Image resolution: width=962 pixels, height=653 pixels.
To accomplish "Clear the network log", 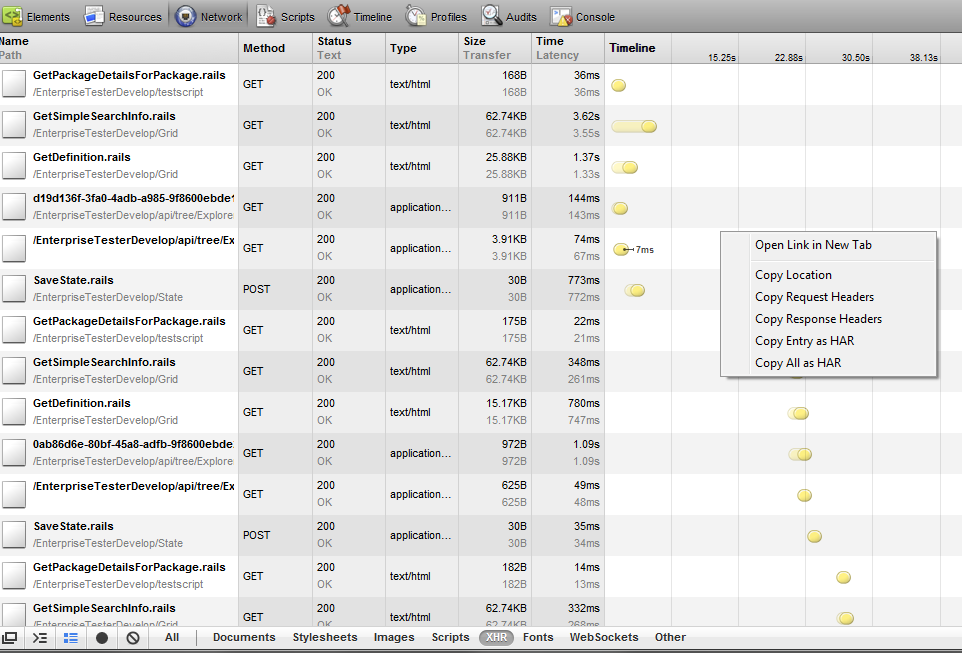I will (132, 637).
